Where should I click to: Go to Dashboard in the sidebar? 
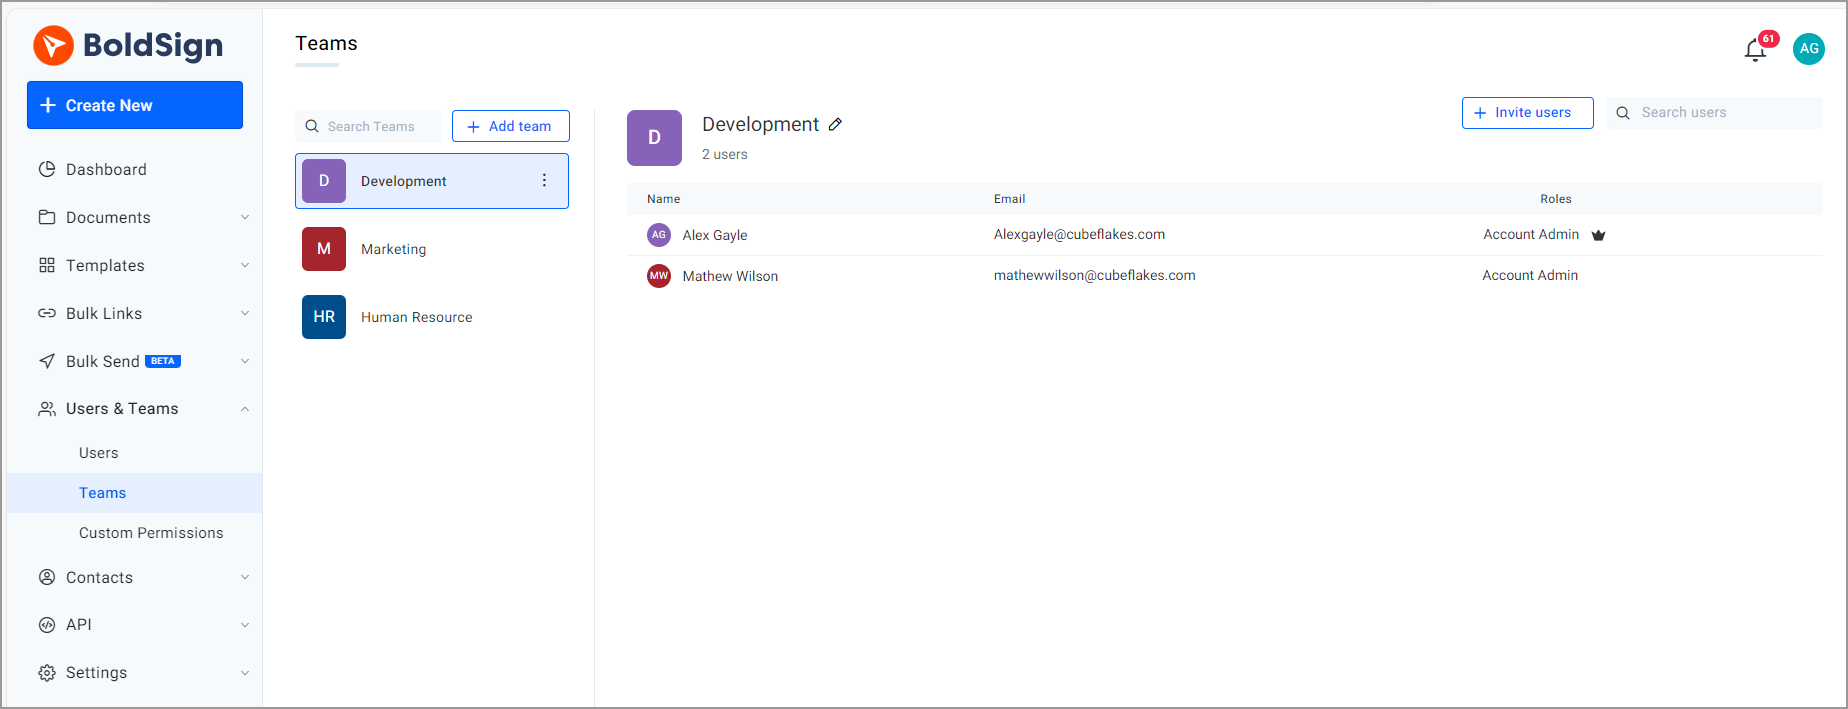[106, 169]
